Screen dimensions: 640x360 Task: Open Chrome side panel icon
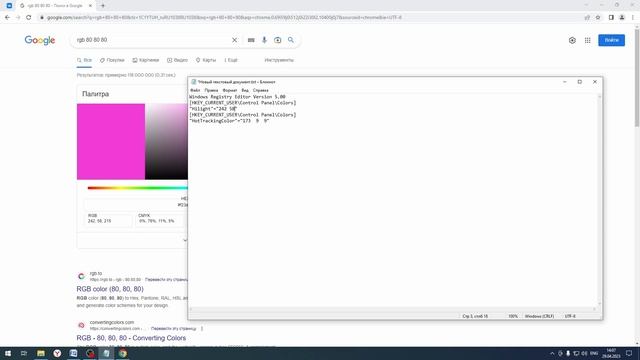pyautogui.click(x=611, y=18)
